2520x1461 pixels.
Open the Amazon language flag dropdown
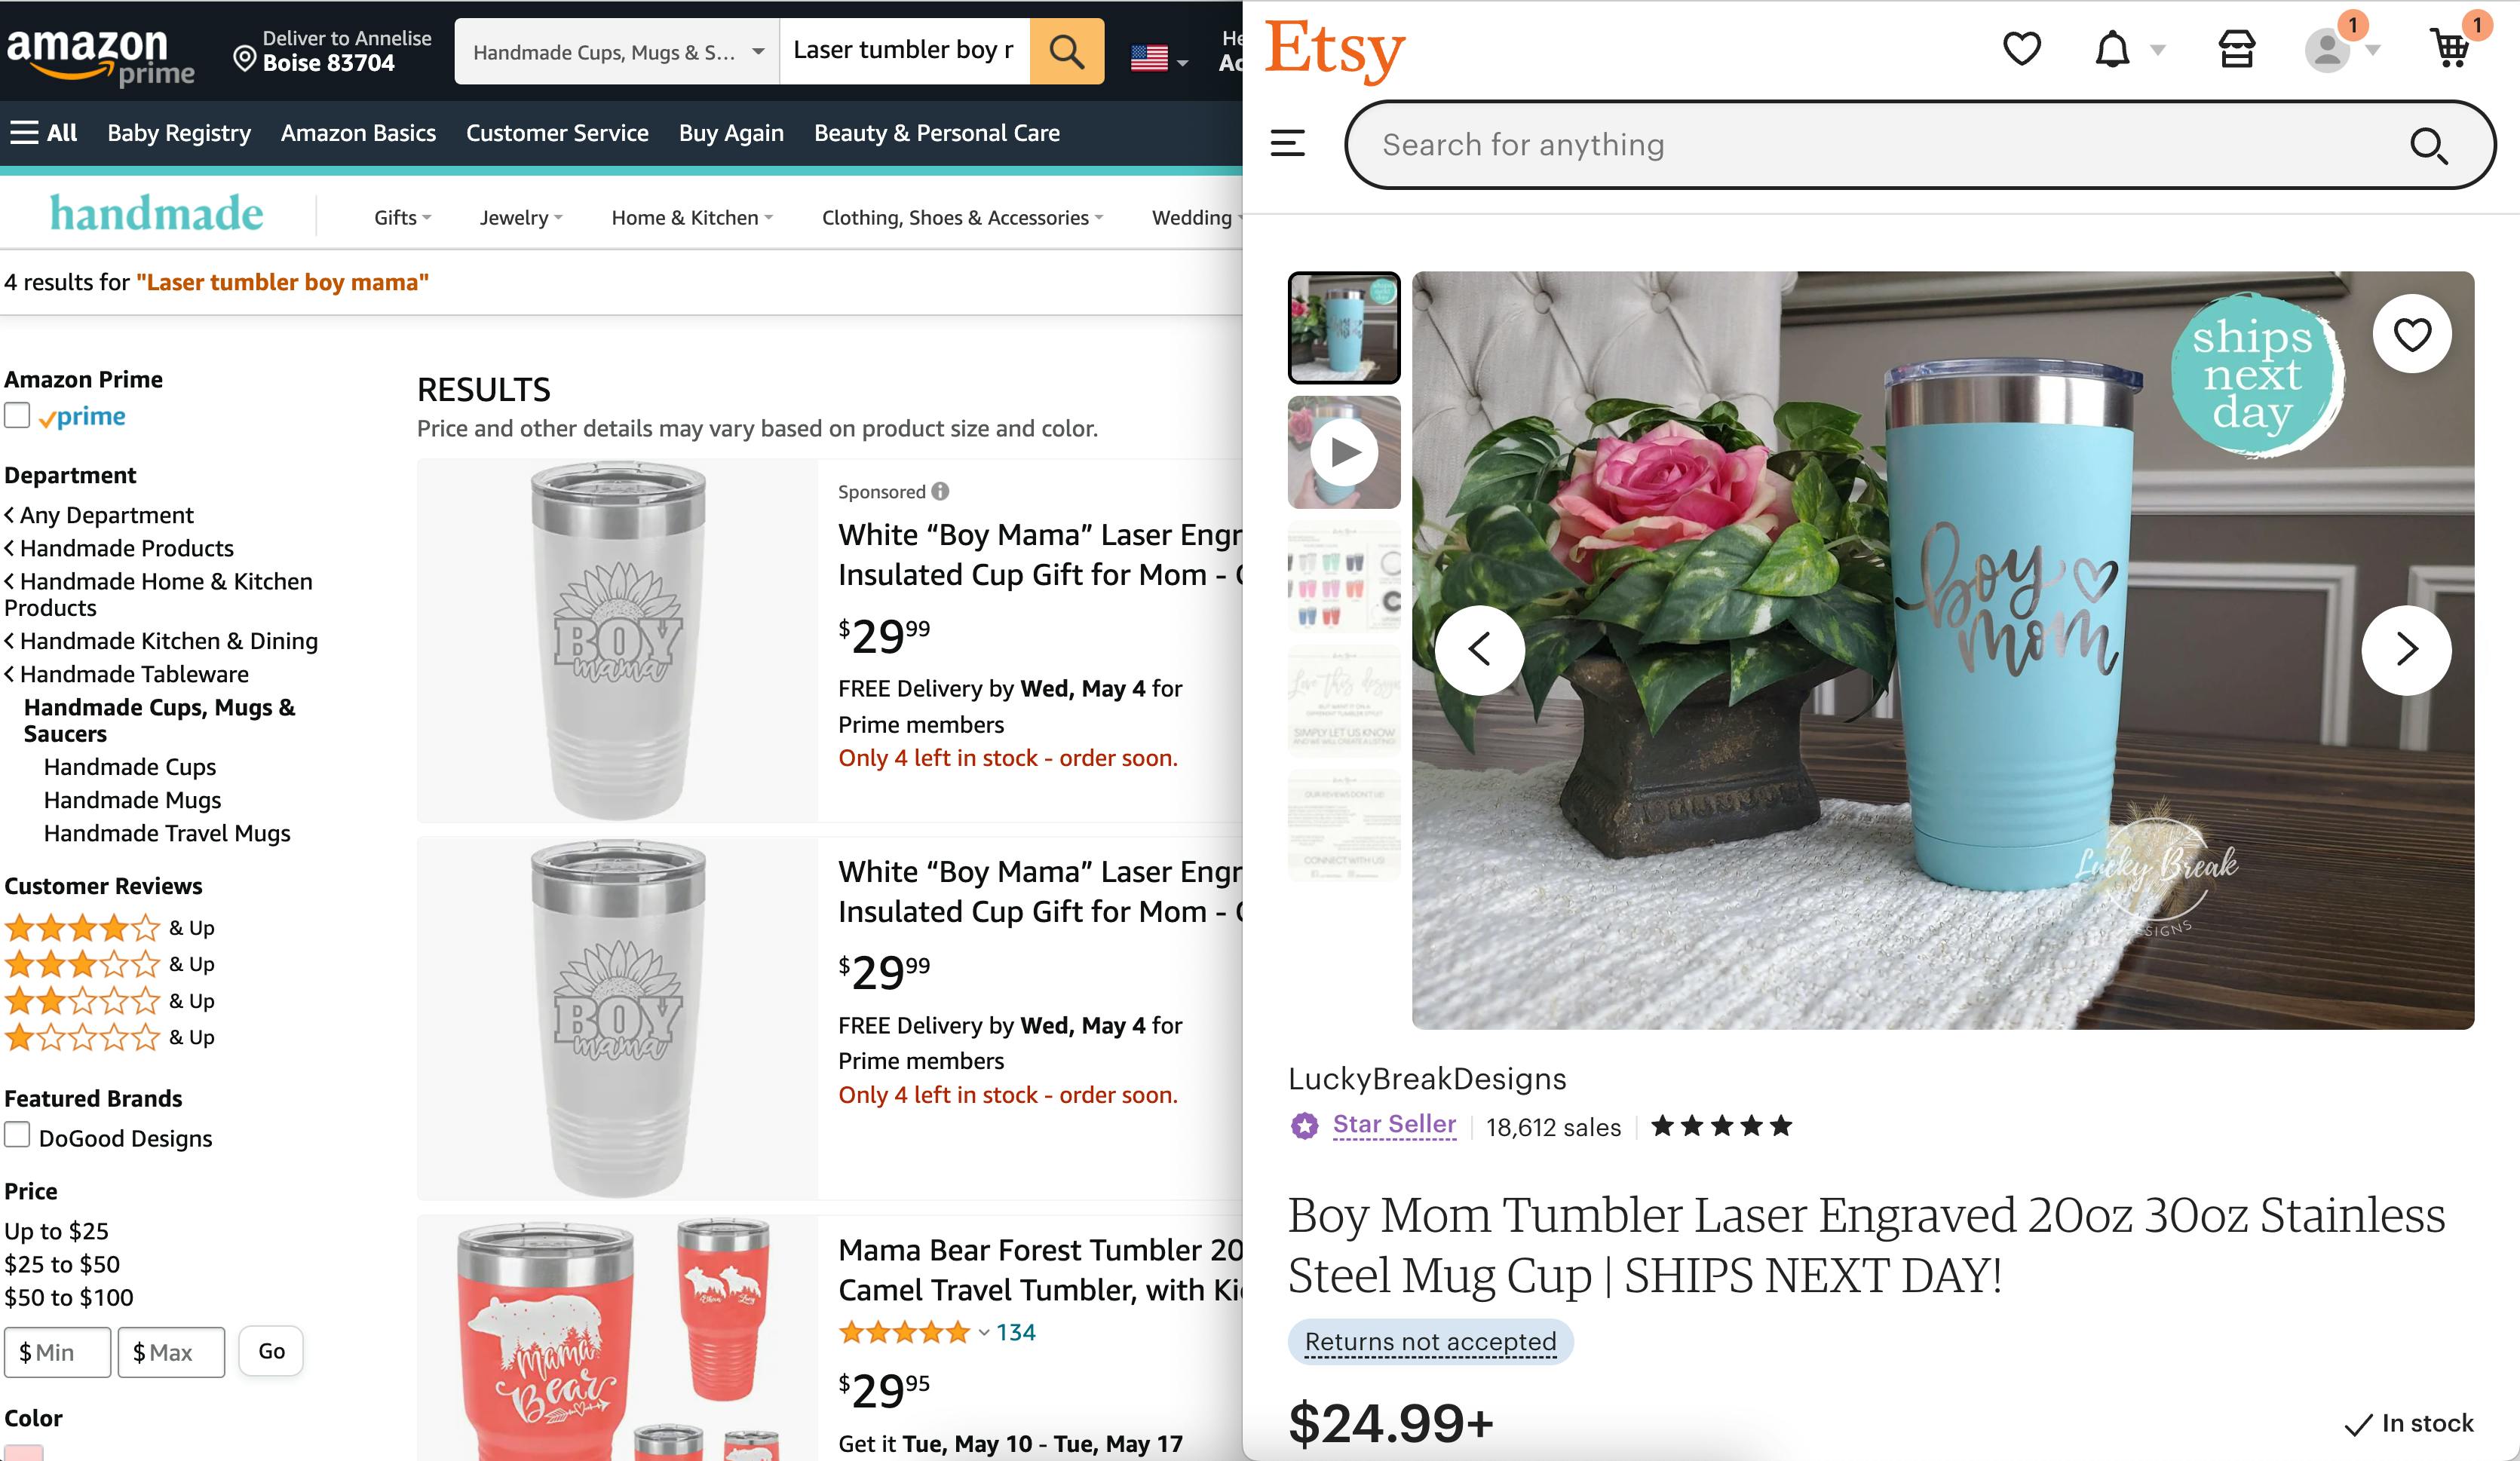[x=1158, y=58]
